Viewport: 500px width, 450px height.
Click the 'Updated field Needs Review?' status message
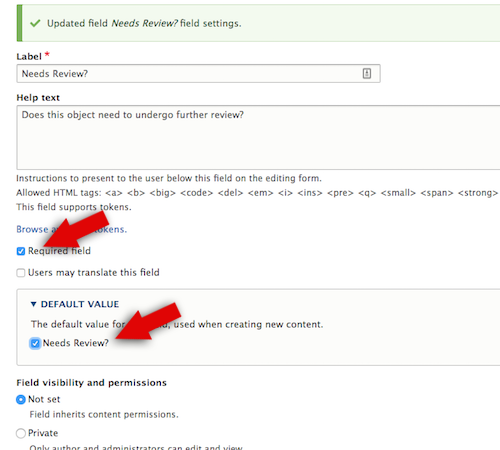(144, 23)
